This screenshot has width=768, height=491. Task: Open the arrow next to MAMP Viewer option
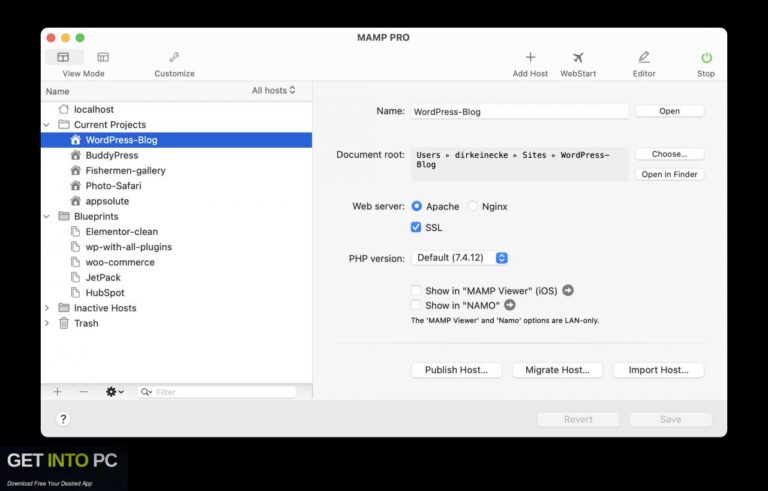(x=568, y=290)
